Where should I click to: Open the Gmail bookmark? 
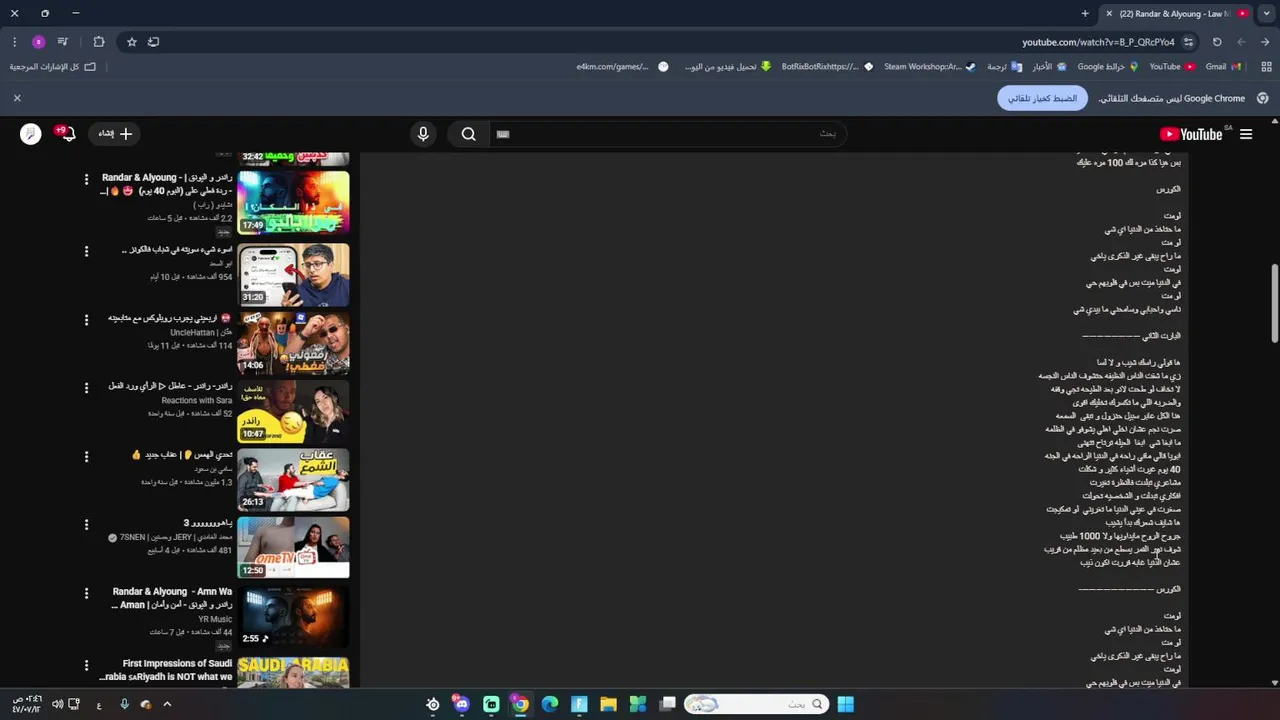[1223, 67]
